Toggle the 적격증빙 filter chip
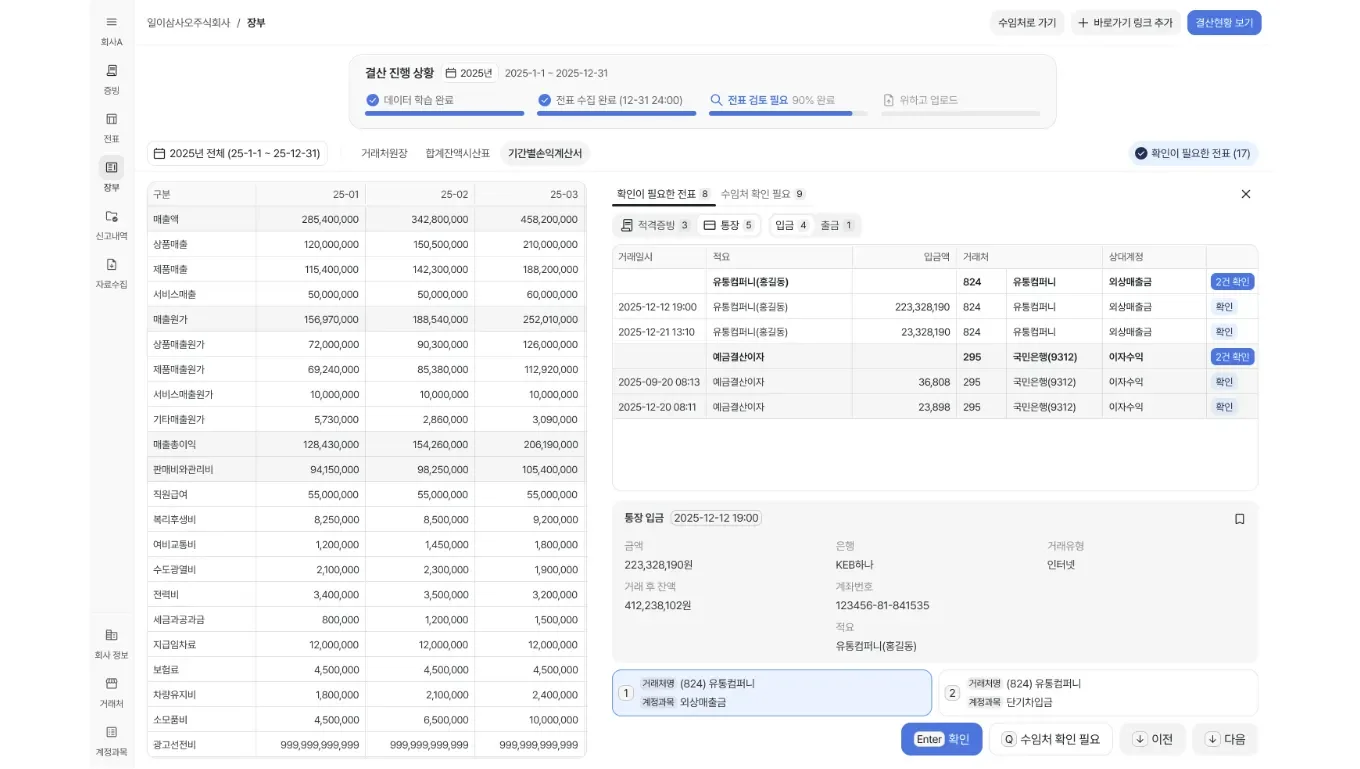 tap(655, 226)
